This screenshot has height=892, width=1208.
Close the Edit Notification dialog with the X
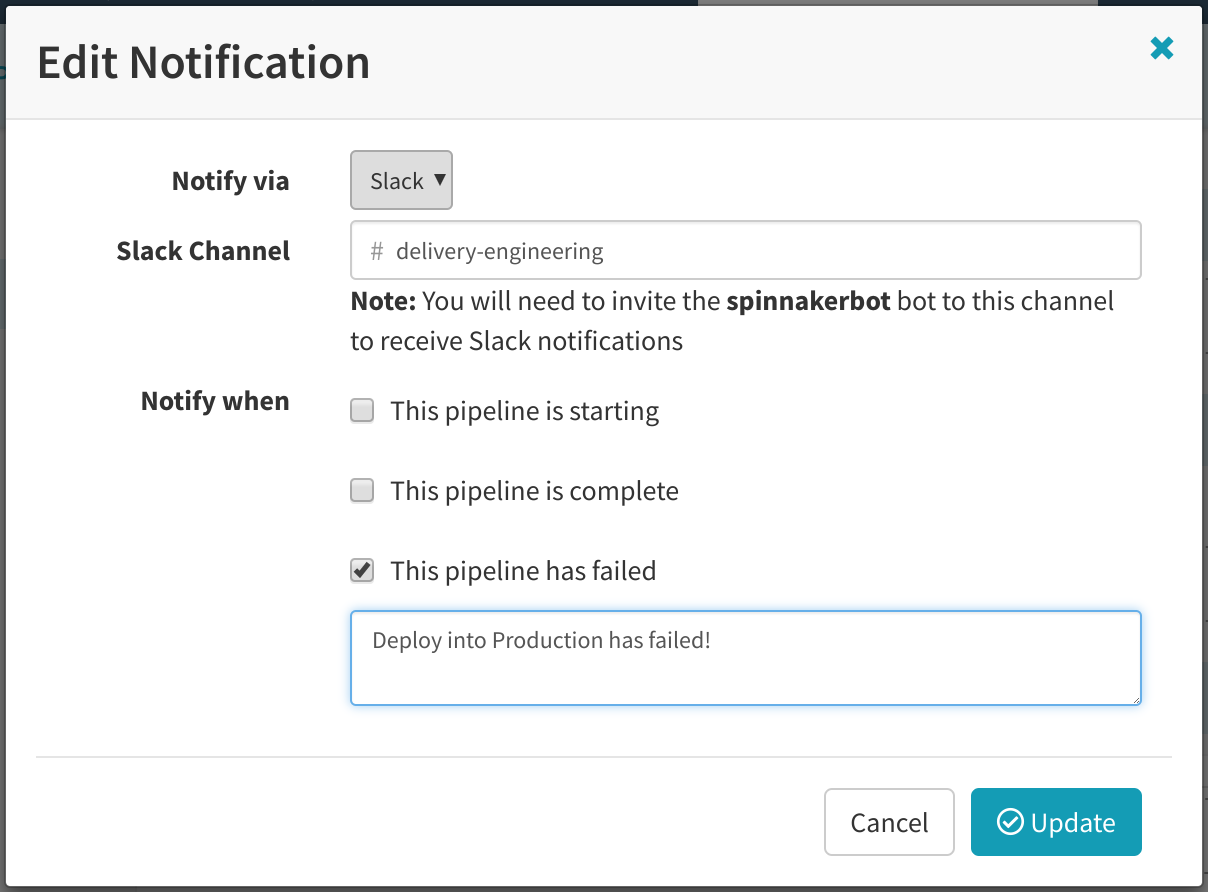(1161, 48)
